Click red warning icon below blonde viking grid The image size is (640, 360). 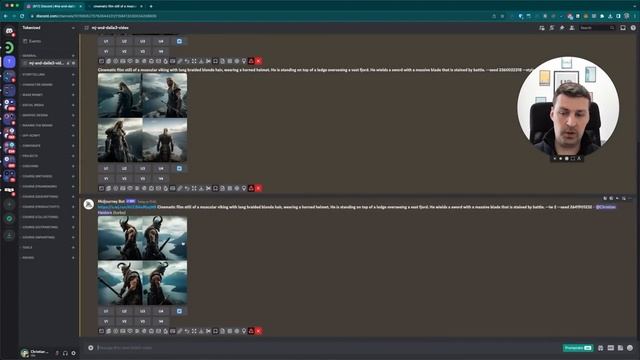pos(251,188)
